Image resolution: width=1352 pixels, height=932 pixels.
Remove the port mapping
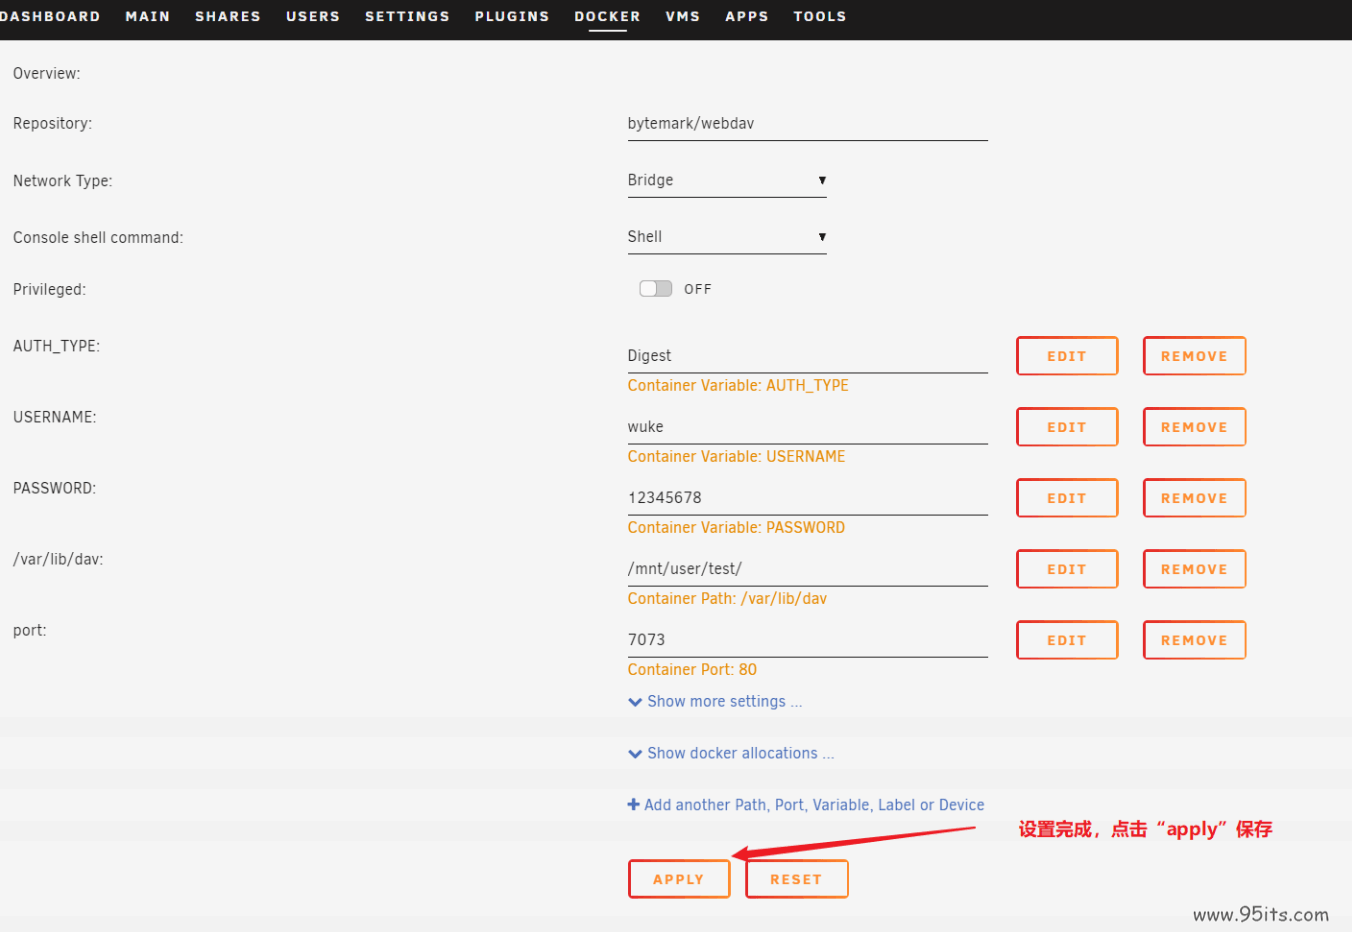(x=1194, y=640)
